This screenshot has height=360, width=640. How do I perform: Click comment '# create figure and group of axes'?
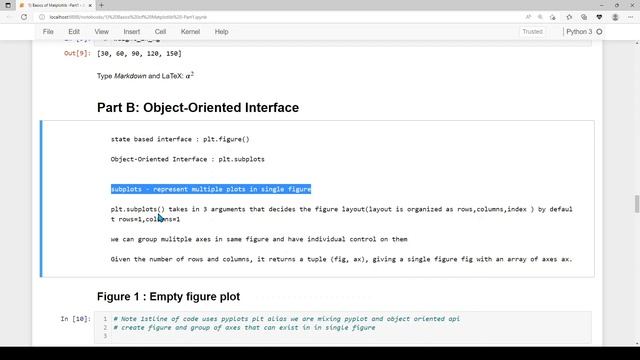point(244,327)
